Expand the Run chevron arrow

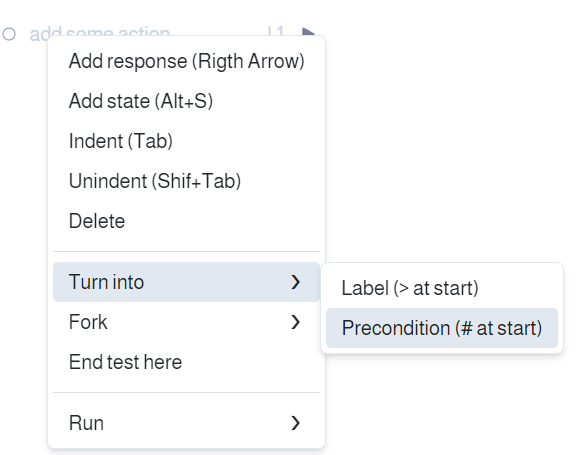point(295,423)
